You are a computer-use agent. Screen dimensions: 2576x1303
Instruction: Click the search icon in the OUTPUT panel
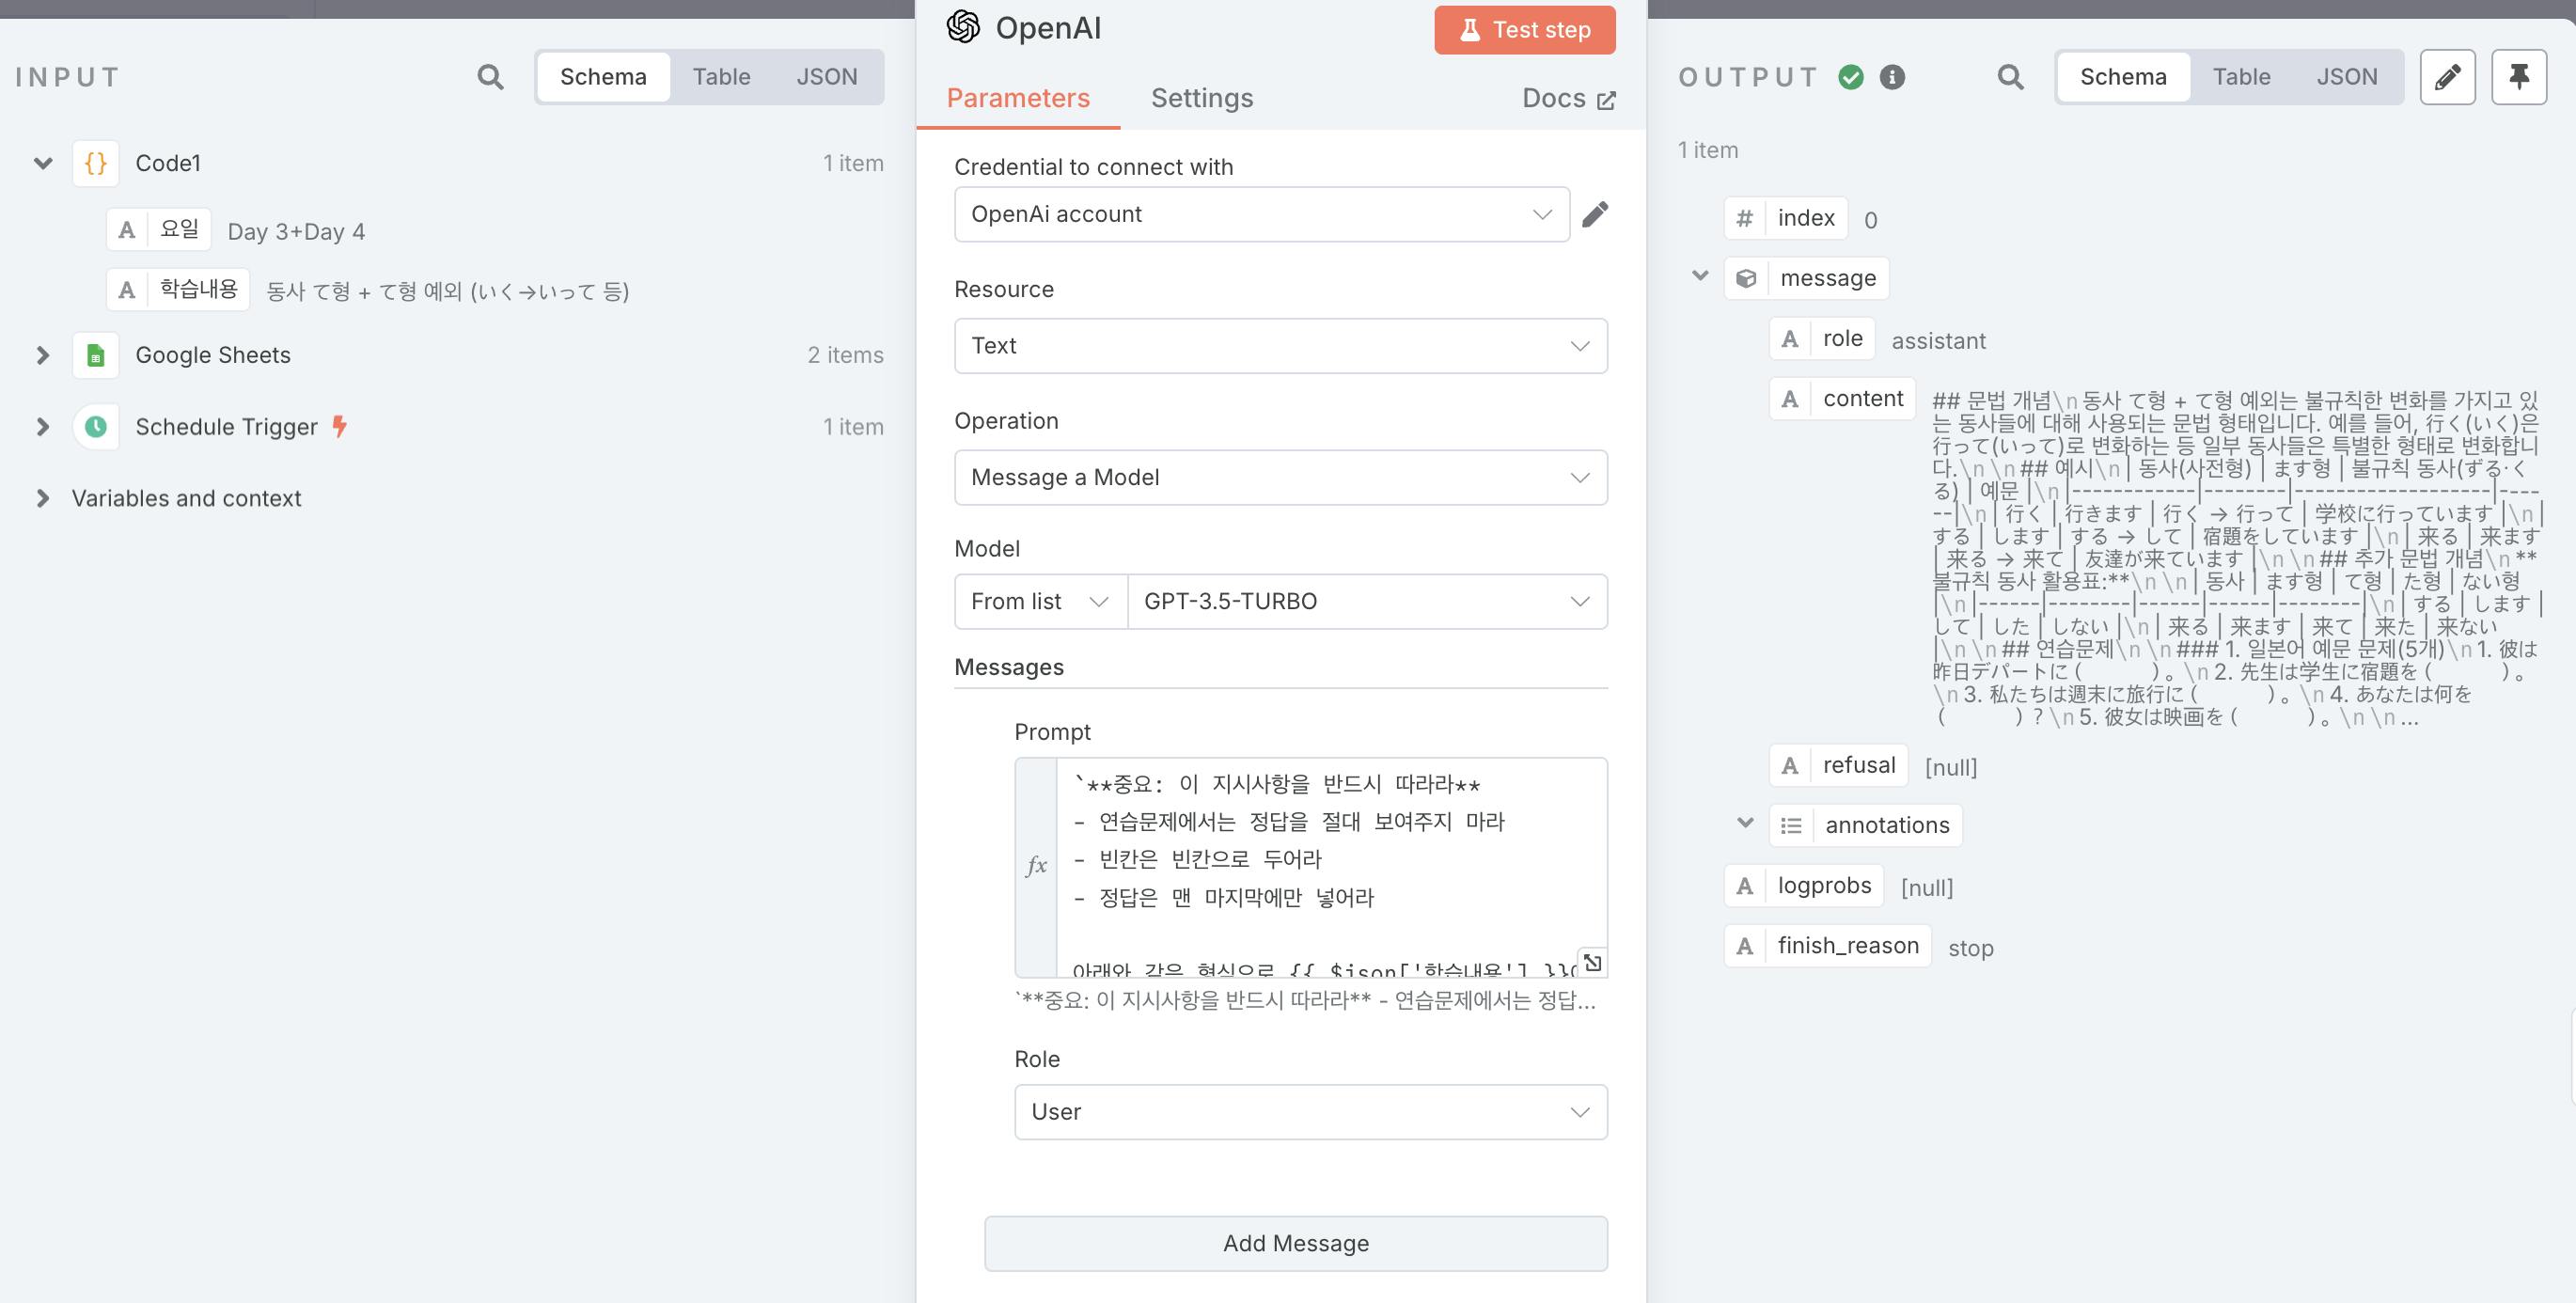2010,77
